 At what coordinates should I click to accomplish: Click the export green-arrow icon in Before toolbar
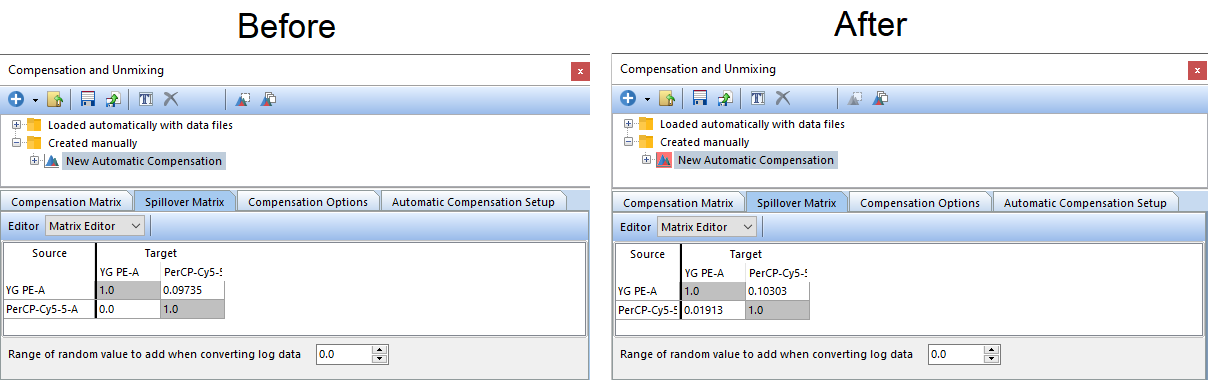pos(112,99)
